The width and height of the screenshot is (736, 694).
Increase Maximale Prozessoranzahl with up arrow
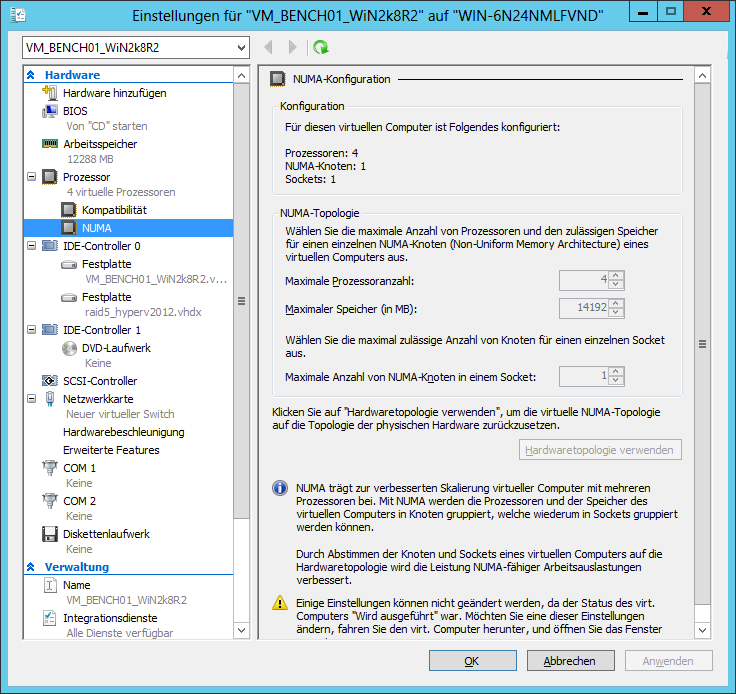coord(617,275)
